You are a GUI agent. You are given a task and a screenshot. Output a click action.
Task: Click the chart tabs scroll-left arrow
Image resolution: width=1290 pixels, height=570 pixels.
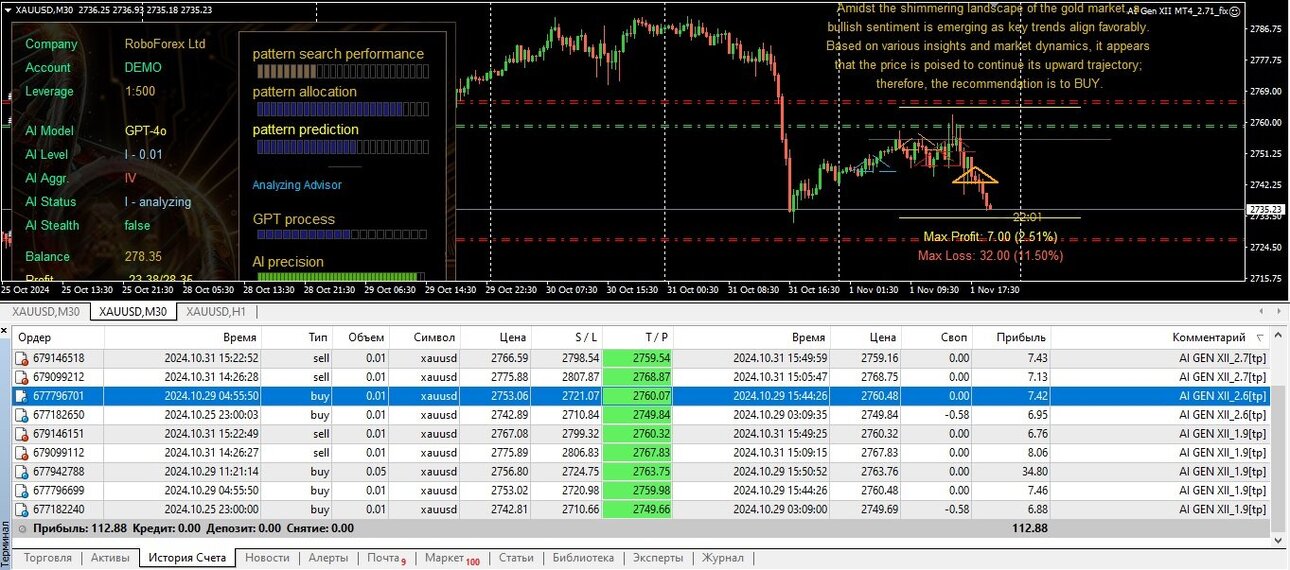click(1260, 312)
